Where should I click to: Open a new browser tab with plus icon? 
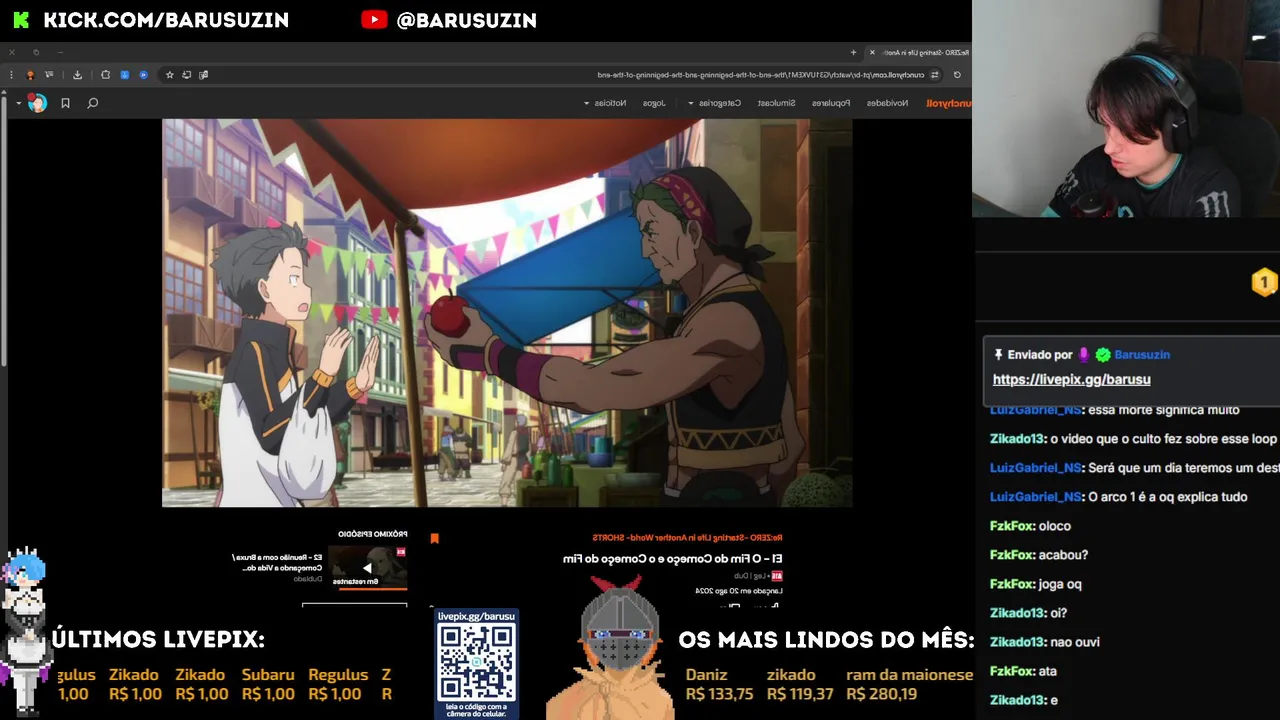853,52
